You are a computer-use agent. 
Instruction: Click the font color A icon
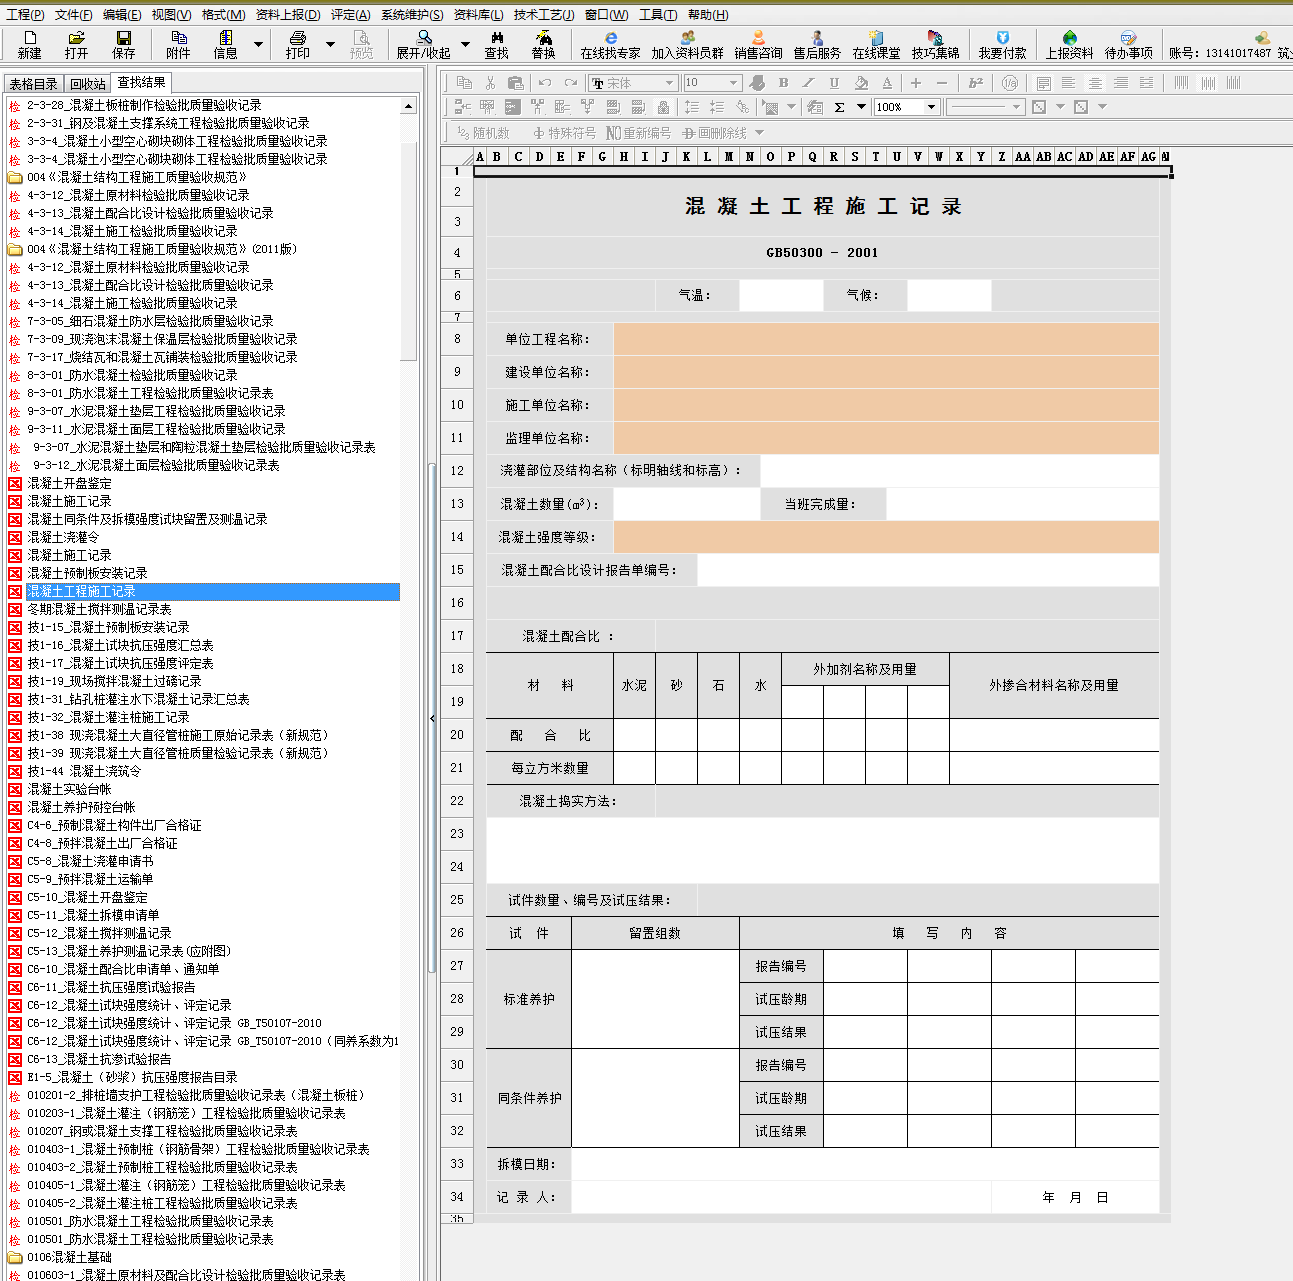(x=887, y=83)
